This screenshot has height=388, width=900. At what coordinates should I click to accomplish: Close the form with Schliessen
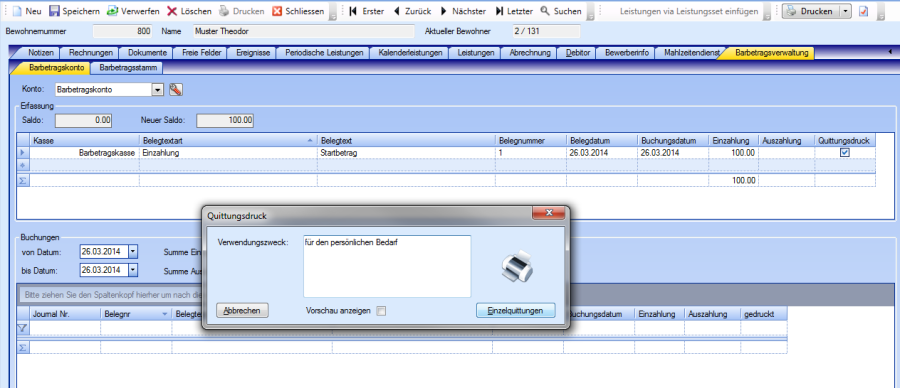298,11
